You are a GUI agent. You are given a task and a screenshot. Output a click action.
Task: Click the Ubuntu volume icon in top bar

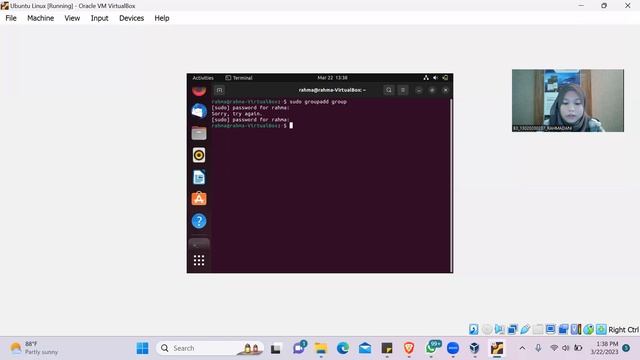[x=436, y=78]
